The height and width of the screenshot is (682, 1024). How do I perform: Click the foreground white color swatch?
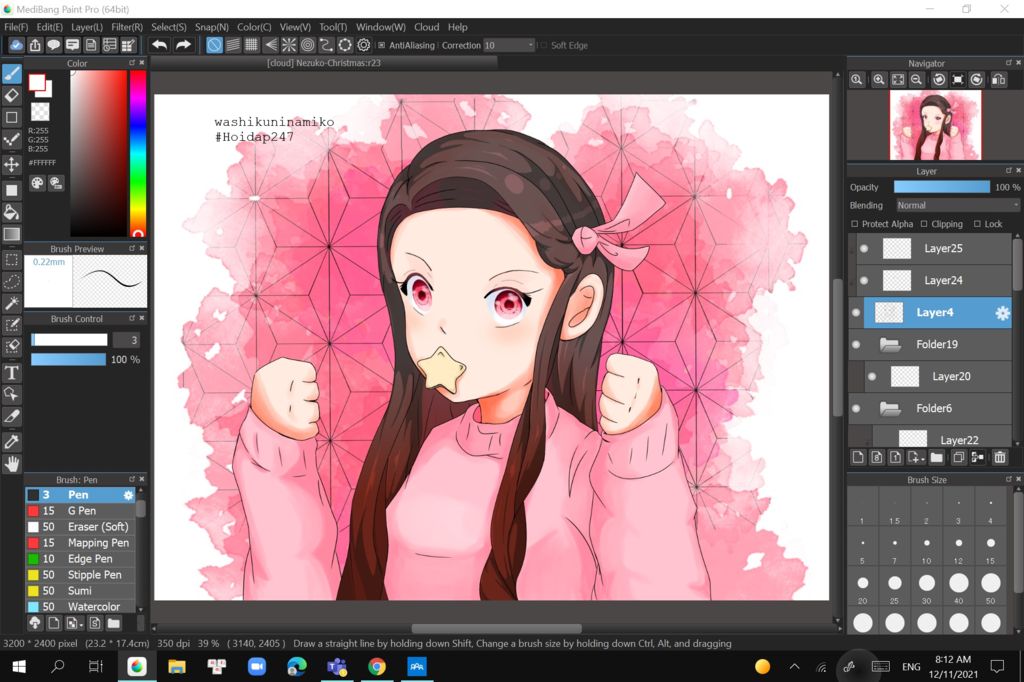(x=37, y=82)
